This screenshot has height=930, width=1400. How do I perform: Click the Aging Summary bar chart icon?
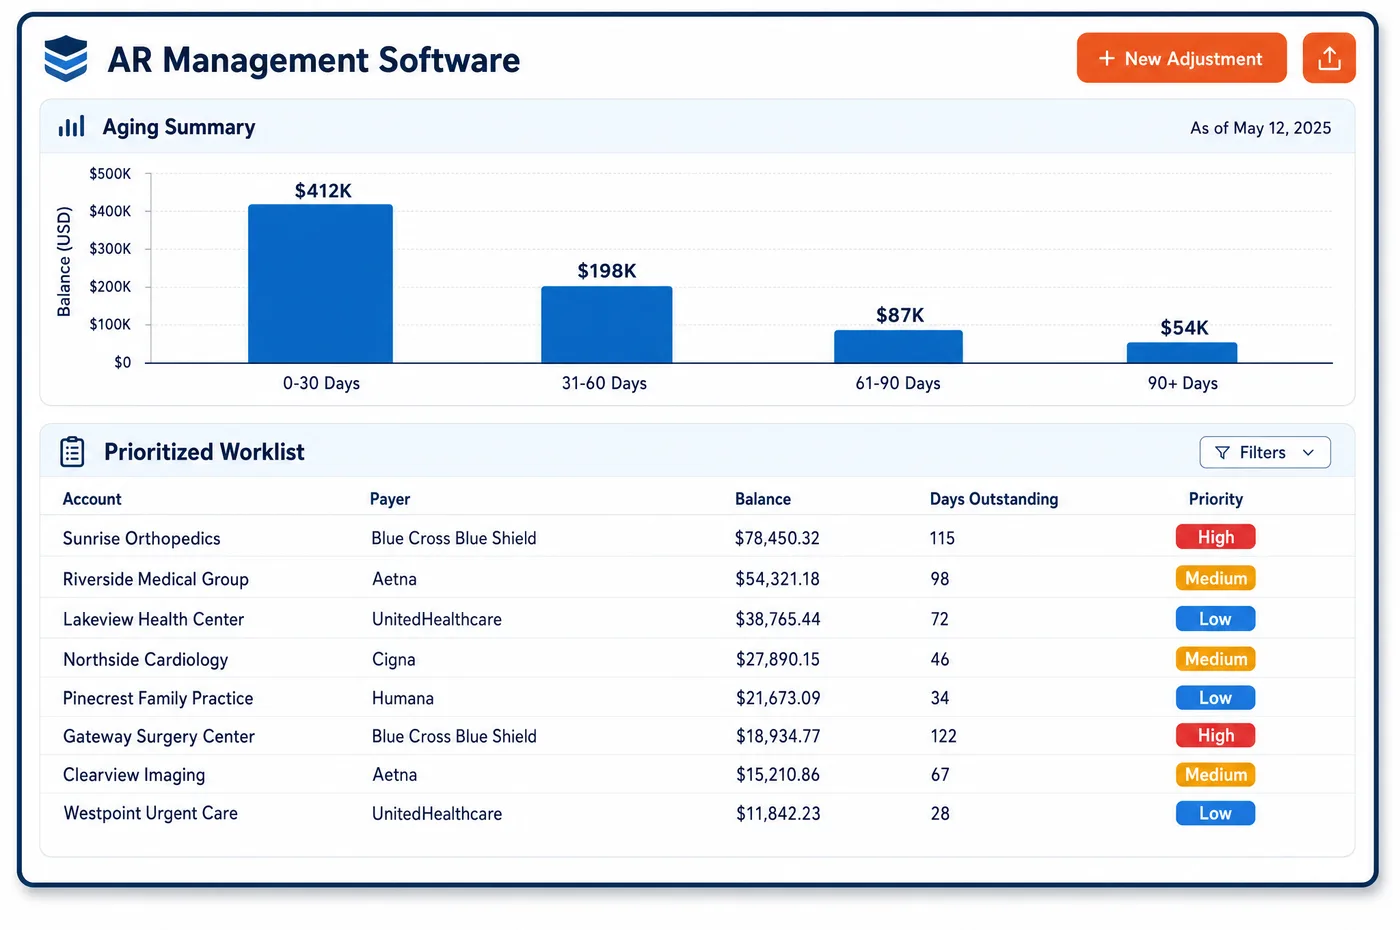point(72,127)
